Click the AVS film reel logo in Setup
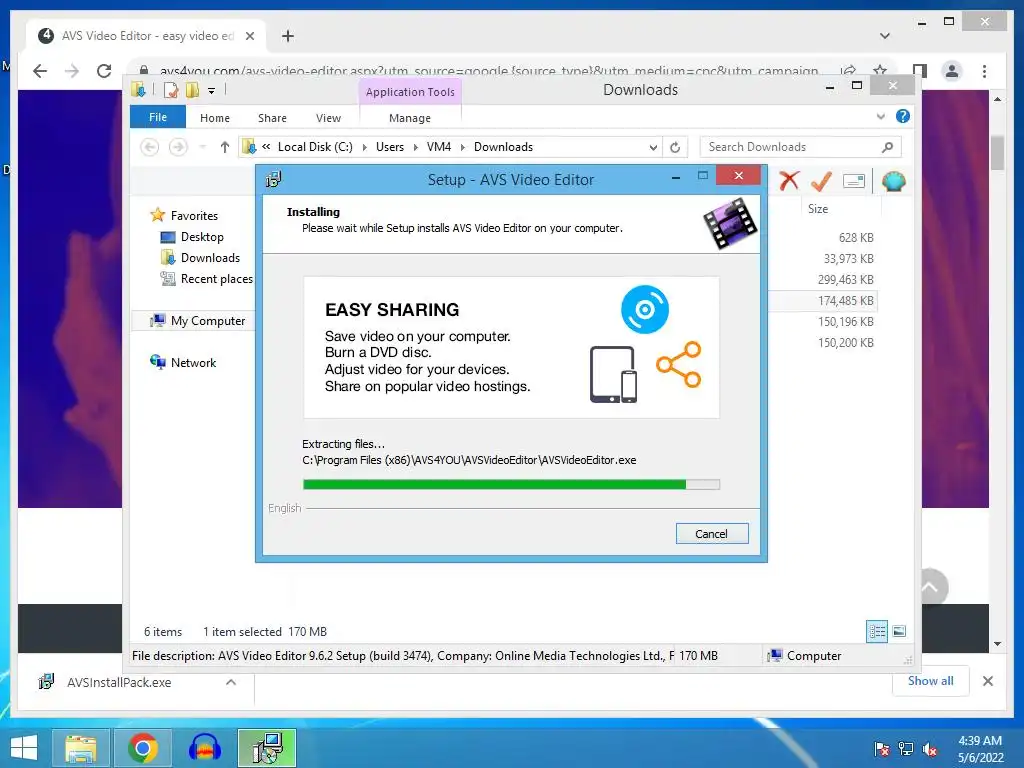 (x=730, y=223)
